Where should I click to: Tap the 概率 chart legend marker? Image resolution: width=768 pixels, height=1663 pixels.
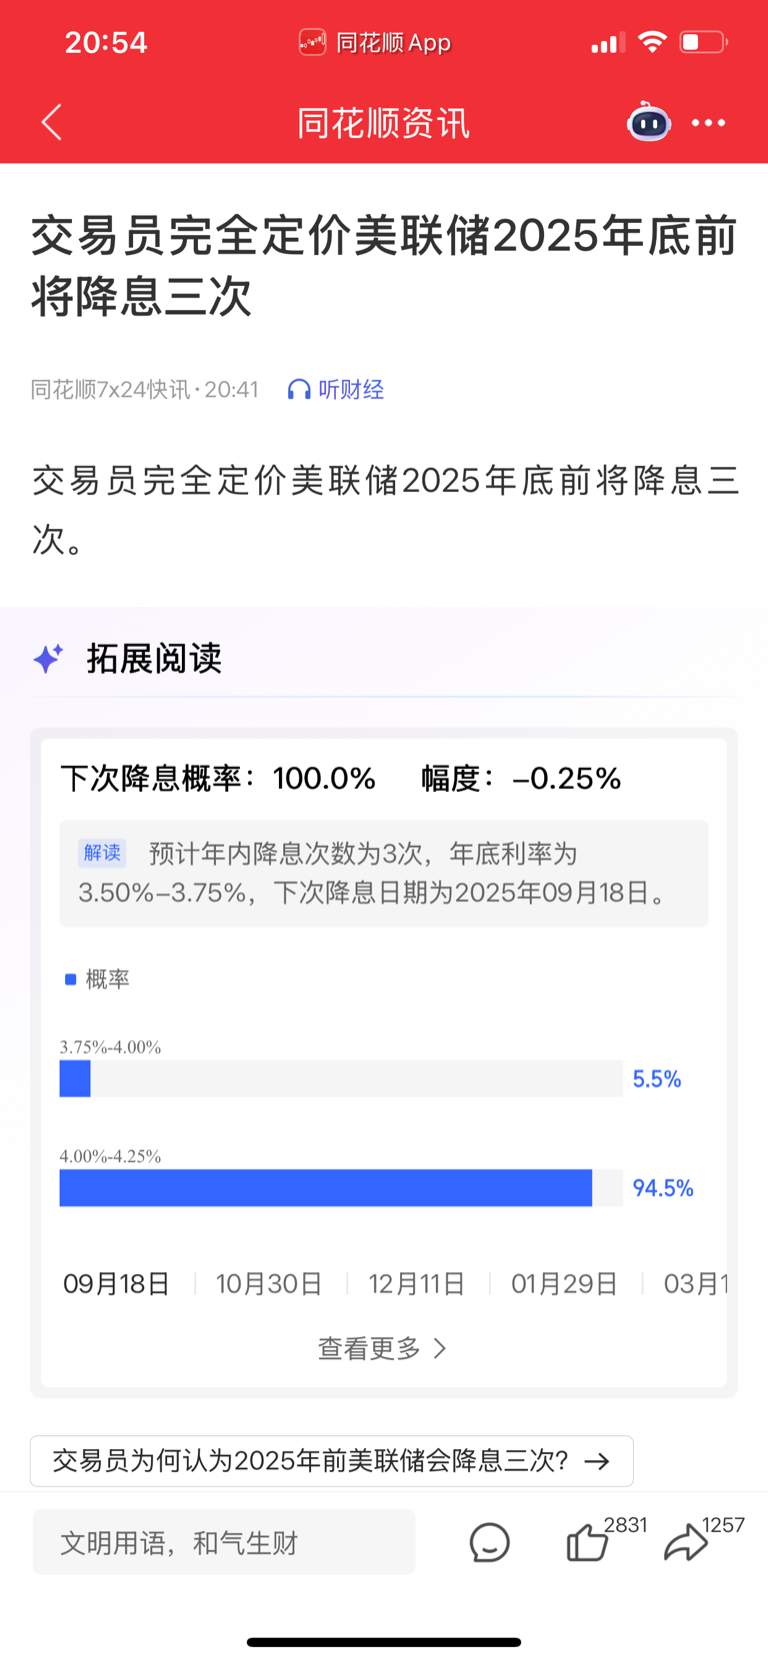(x=70, y=979)
